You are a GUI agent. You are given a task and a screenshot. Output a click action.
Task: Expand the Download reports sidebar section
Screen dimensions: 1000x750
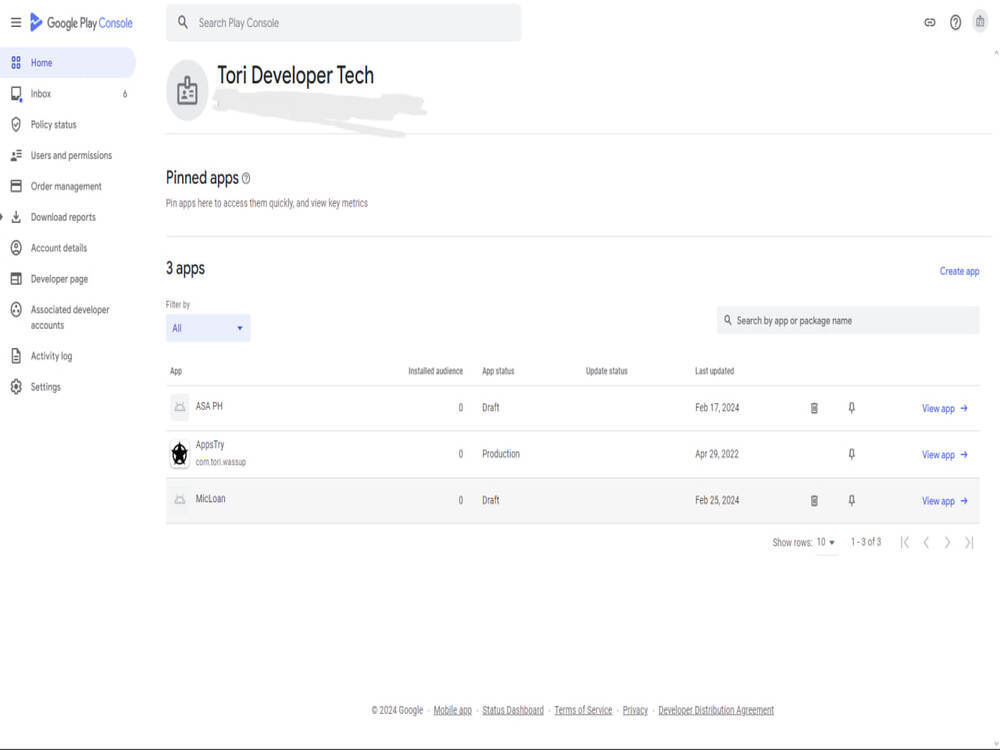[x=62, y=217]
